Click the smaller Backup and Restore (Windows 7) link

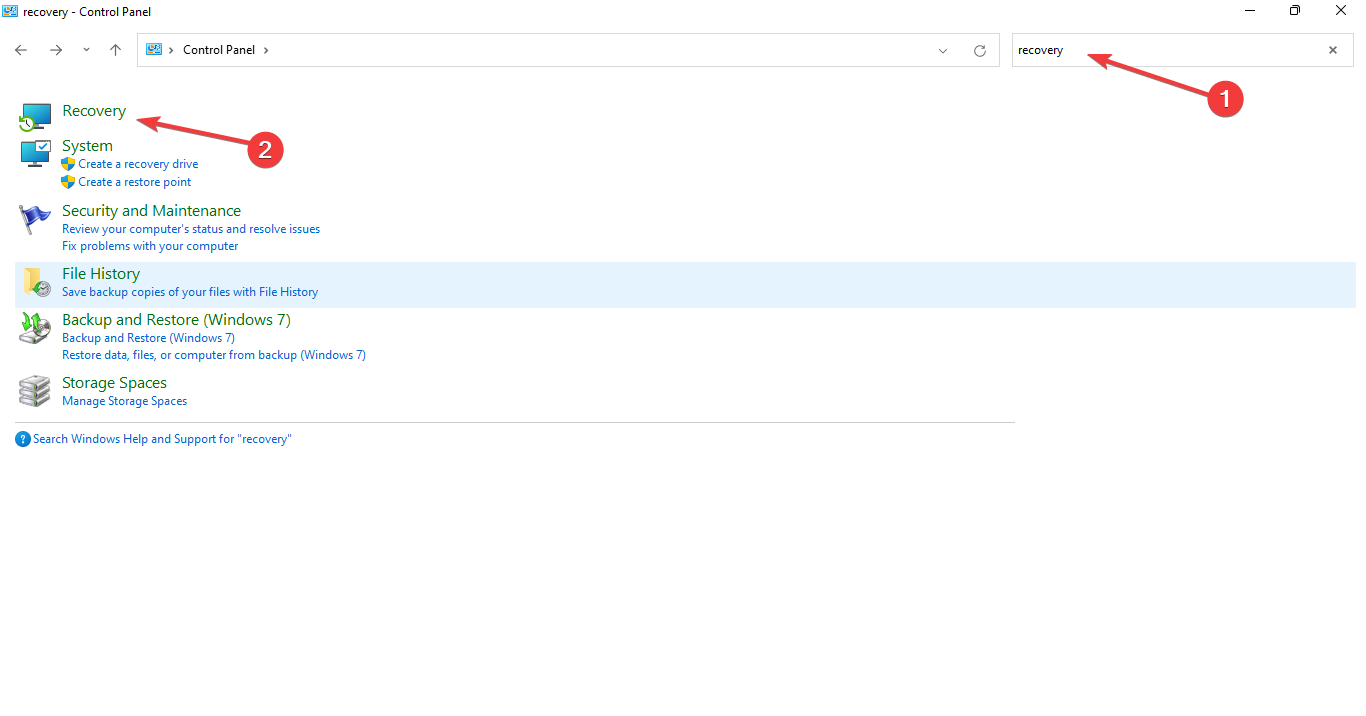[148, 338]
